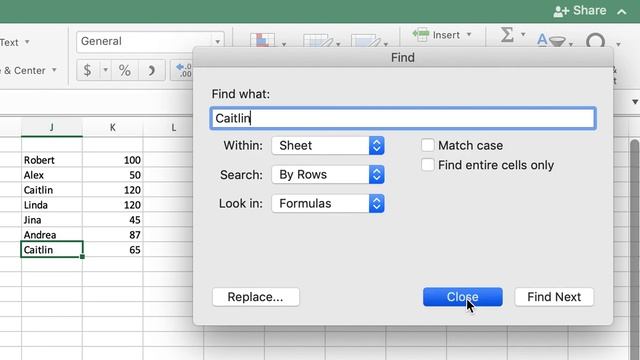Open Format as Table icon

click(x=318, y=40)
